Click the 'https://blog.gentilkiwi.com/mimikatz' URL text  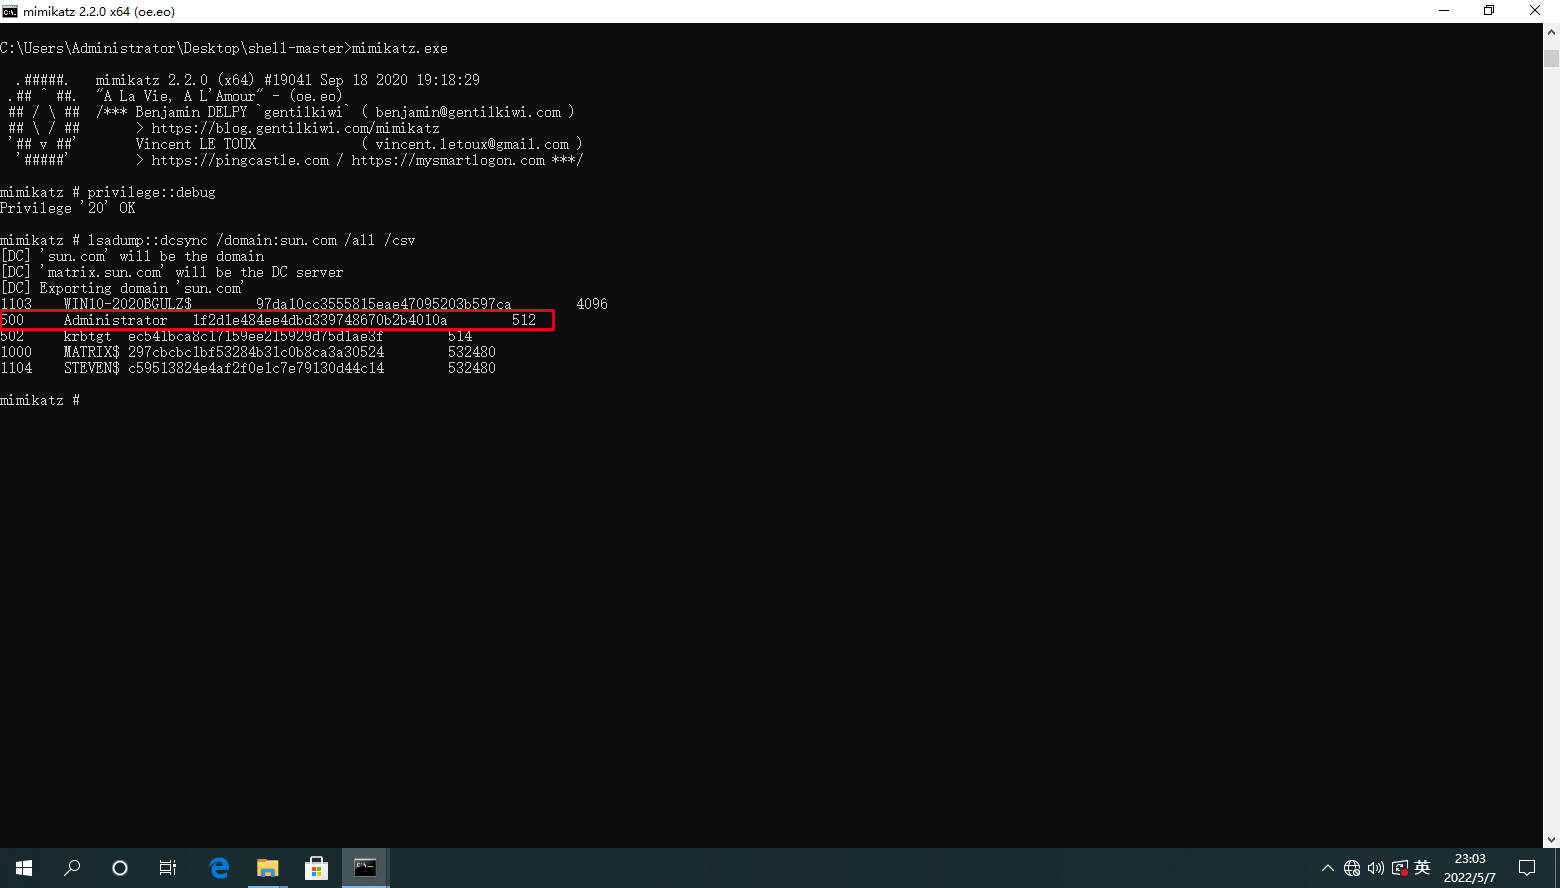[296, 128]
